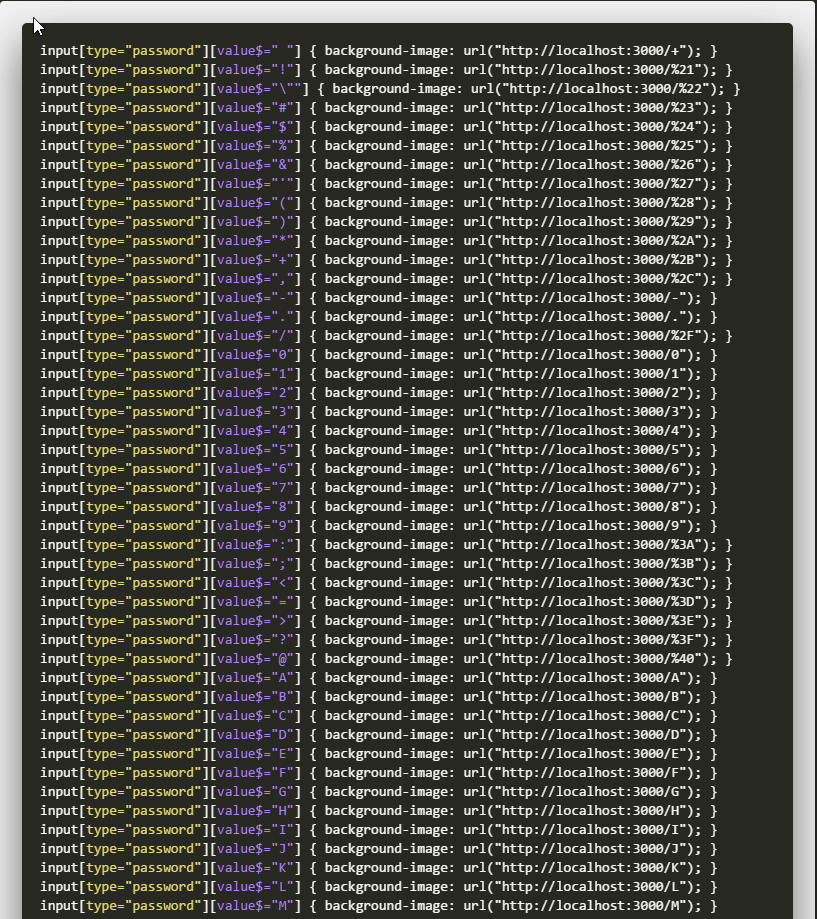The height and width of the screenshot is (919, 817).
Task: Click the code line with URL ending /M
Action: [379, 906]
